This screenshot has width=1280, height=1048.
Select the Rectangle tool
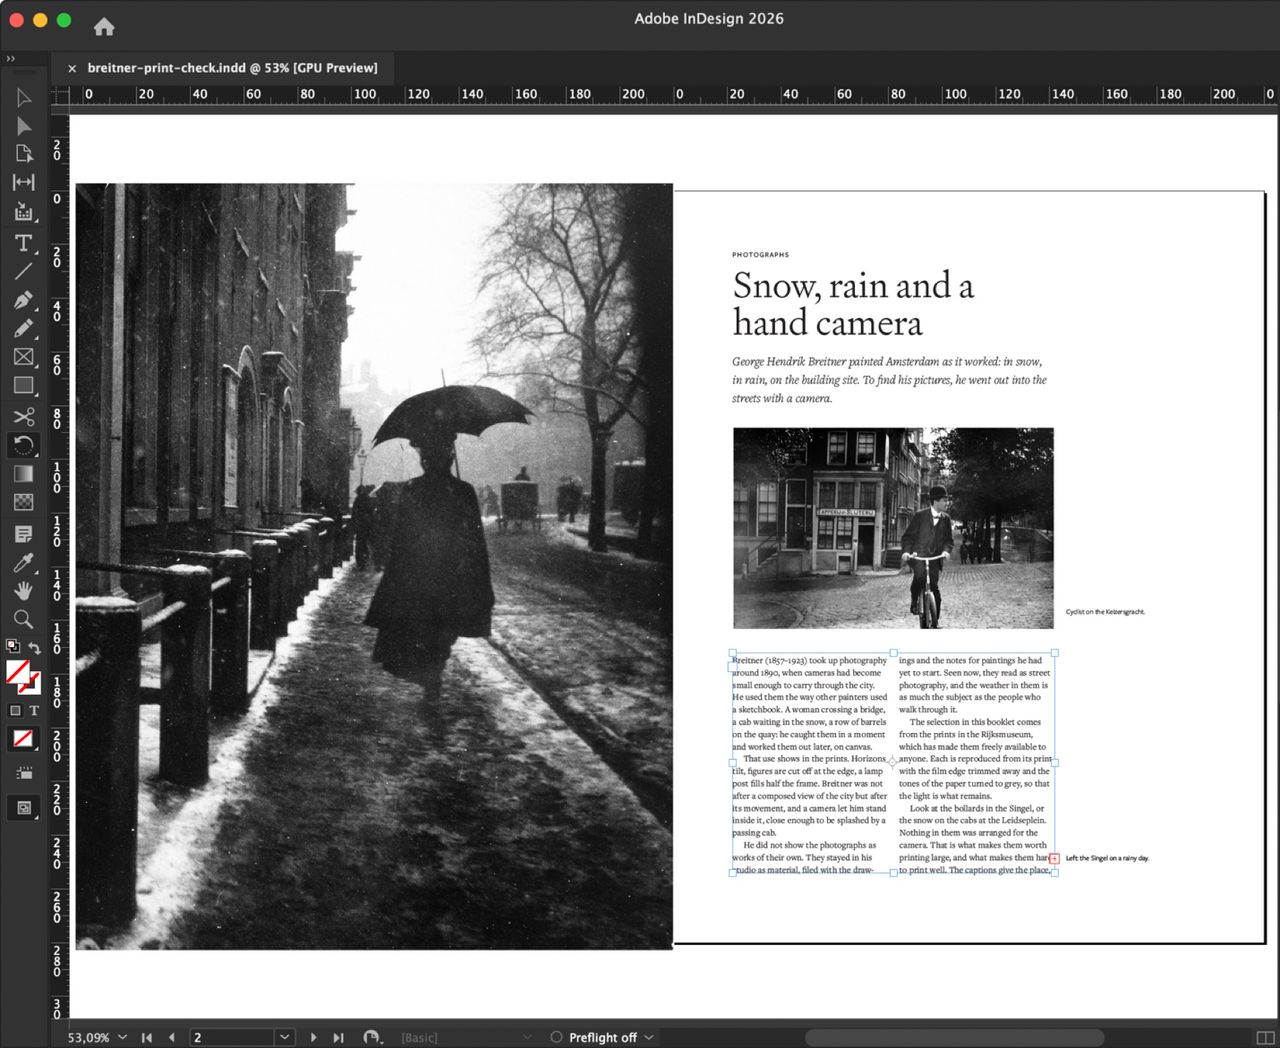pyautogui.click(x=24, y=385)
